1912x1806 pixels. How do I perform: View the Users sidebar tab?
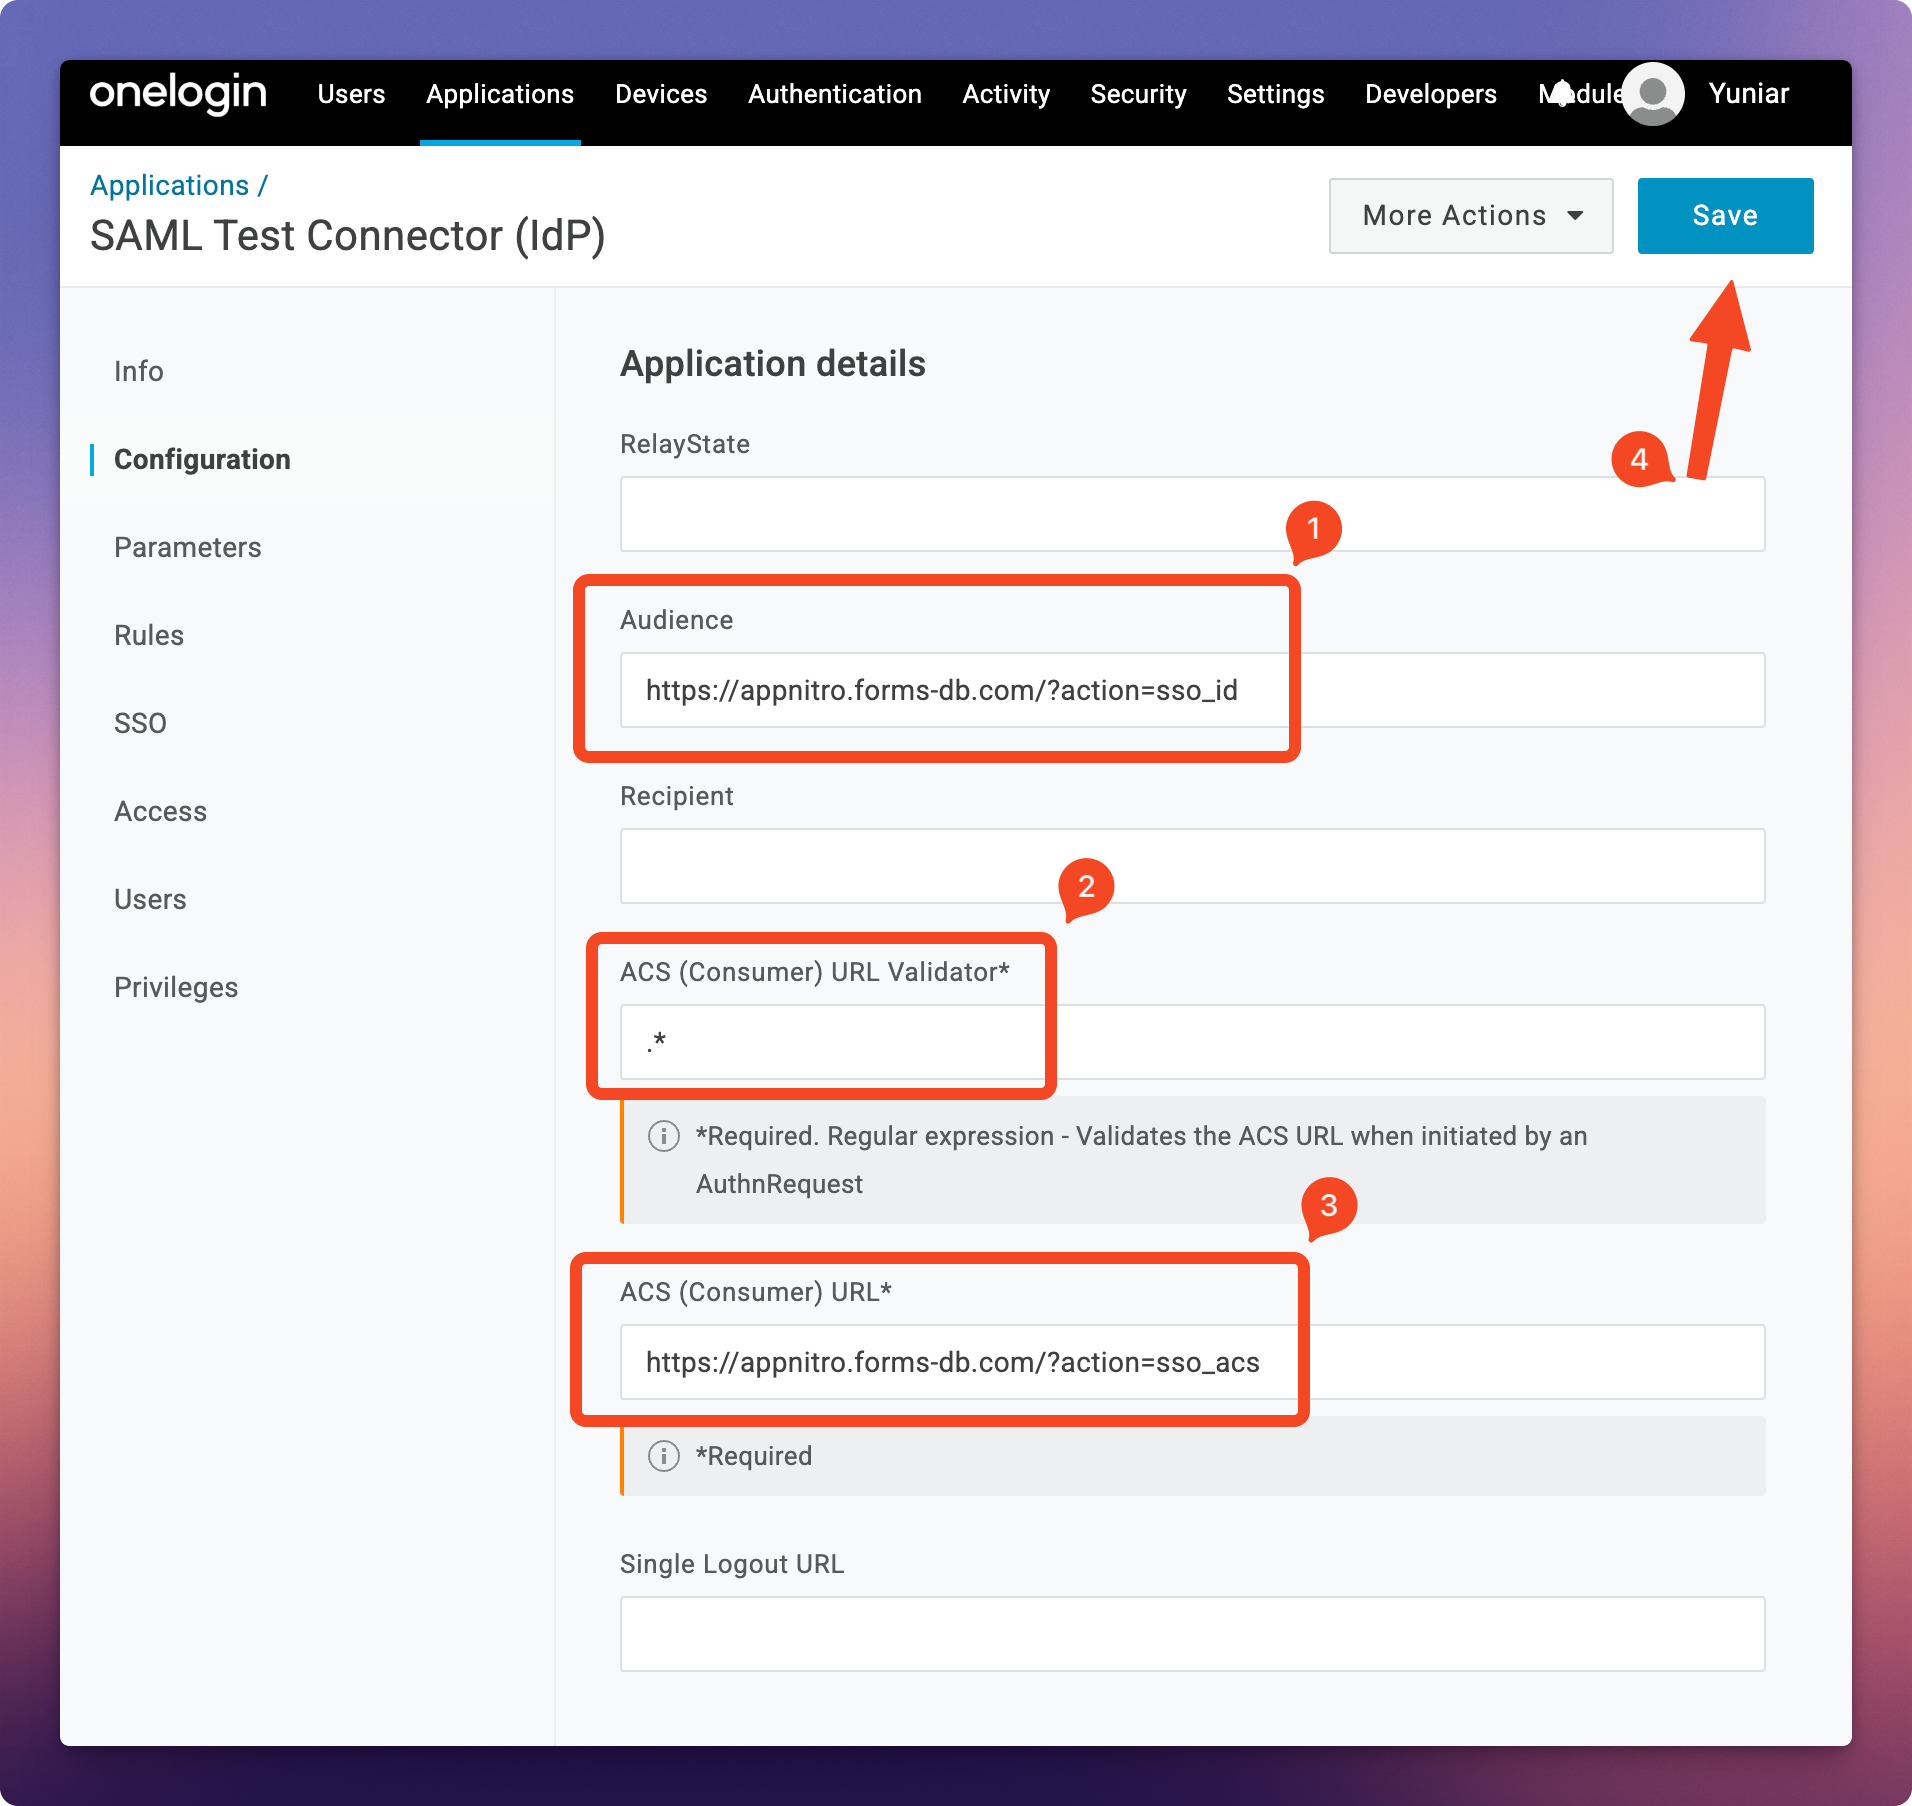pos(150,899)
